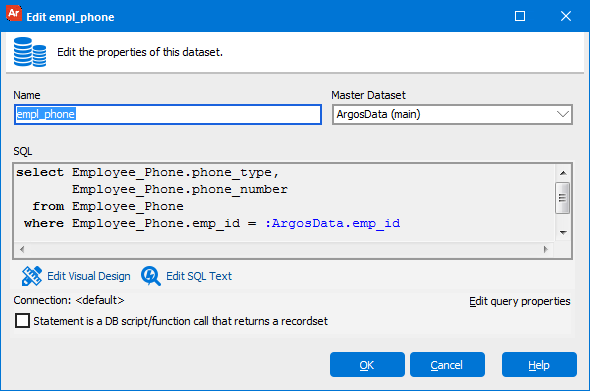
Task: Open the Master Dataset dropdown
Action: [452, 114]
